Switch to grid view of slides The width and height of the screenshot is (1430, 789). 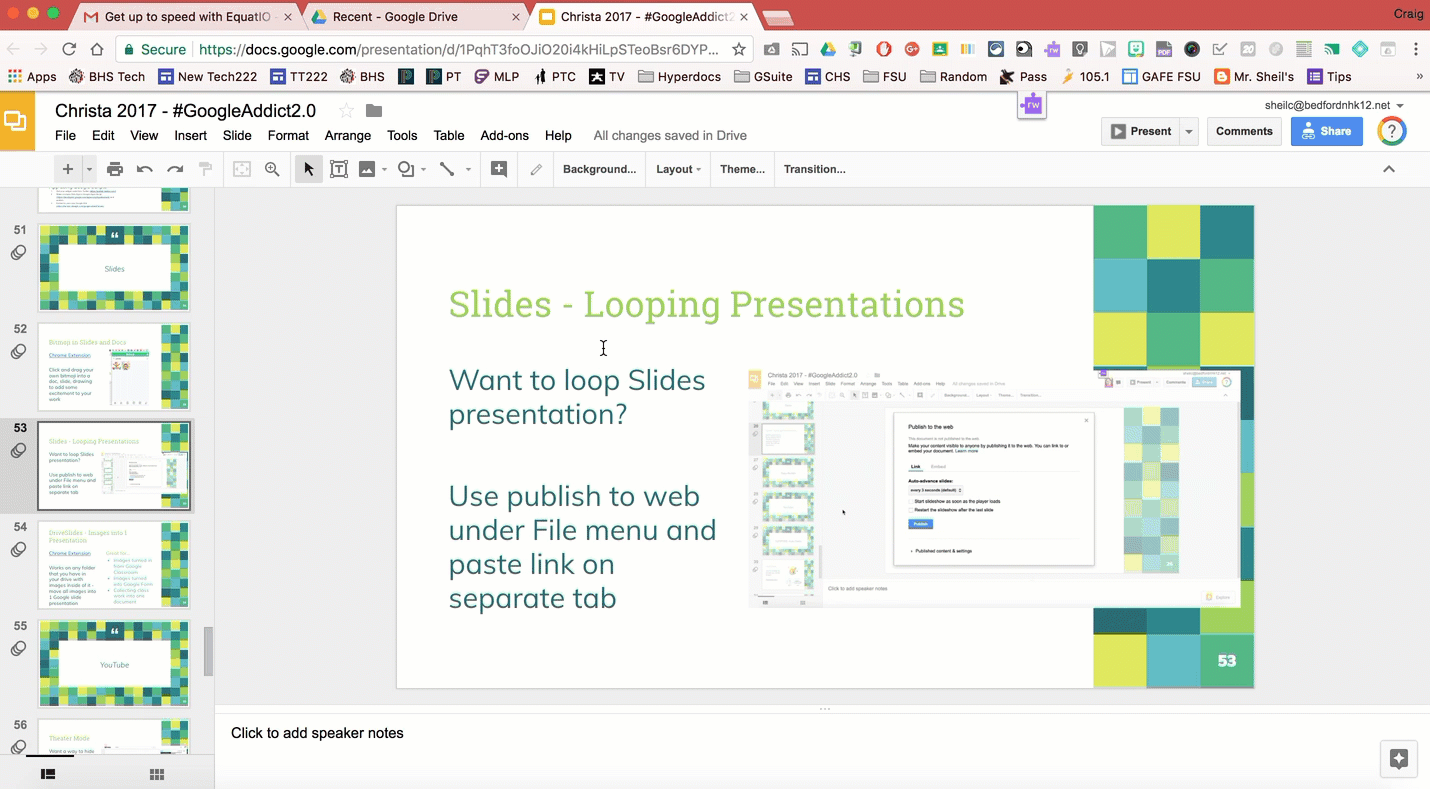tap(157, 774)
